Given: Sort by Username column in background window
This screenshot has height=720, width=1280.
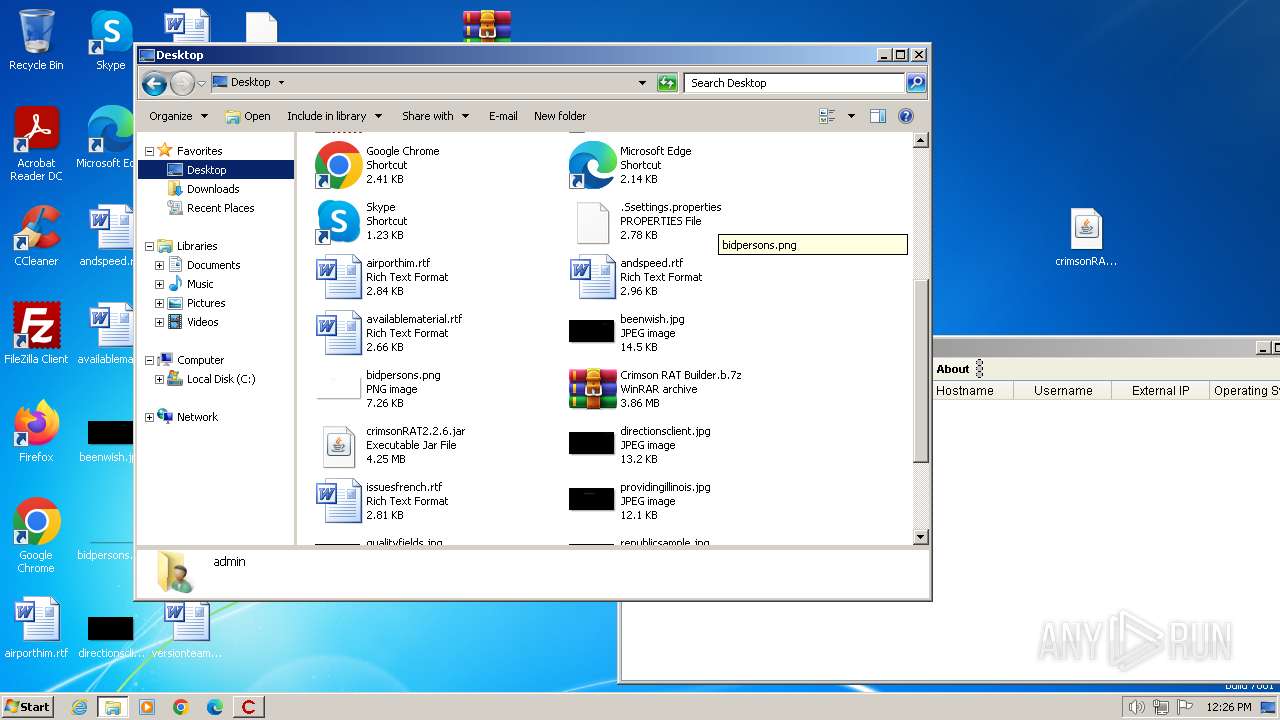Looking at the screenshot, I should [1063, 390].
